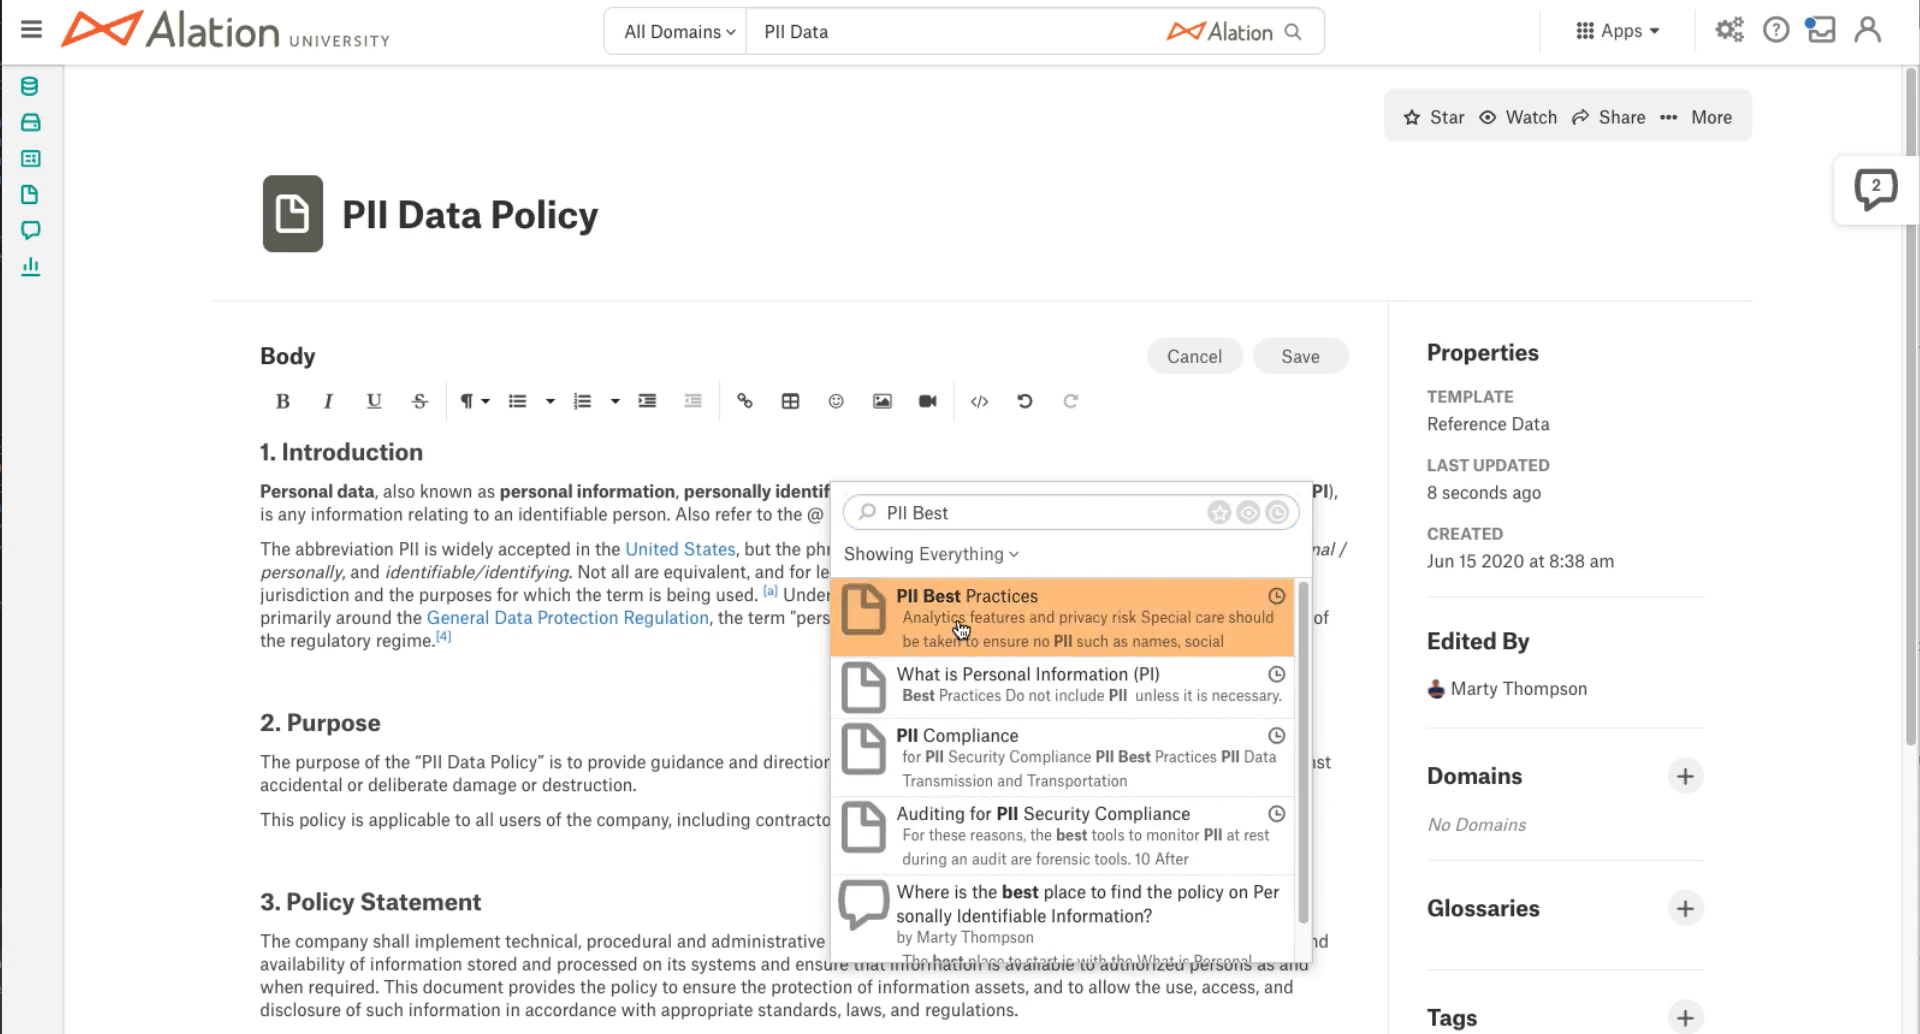This screenshot has height=1034, width=1920.
Task: Open the paragraph format dropdown
Action: point(474,401)
